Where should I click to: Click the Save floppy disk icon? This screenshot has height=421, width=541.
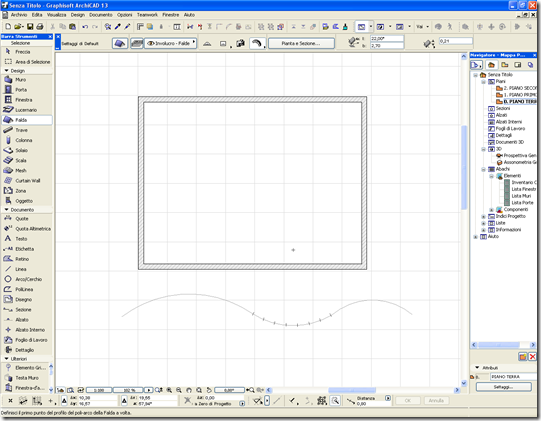click(x=30, y=27)
